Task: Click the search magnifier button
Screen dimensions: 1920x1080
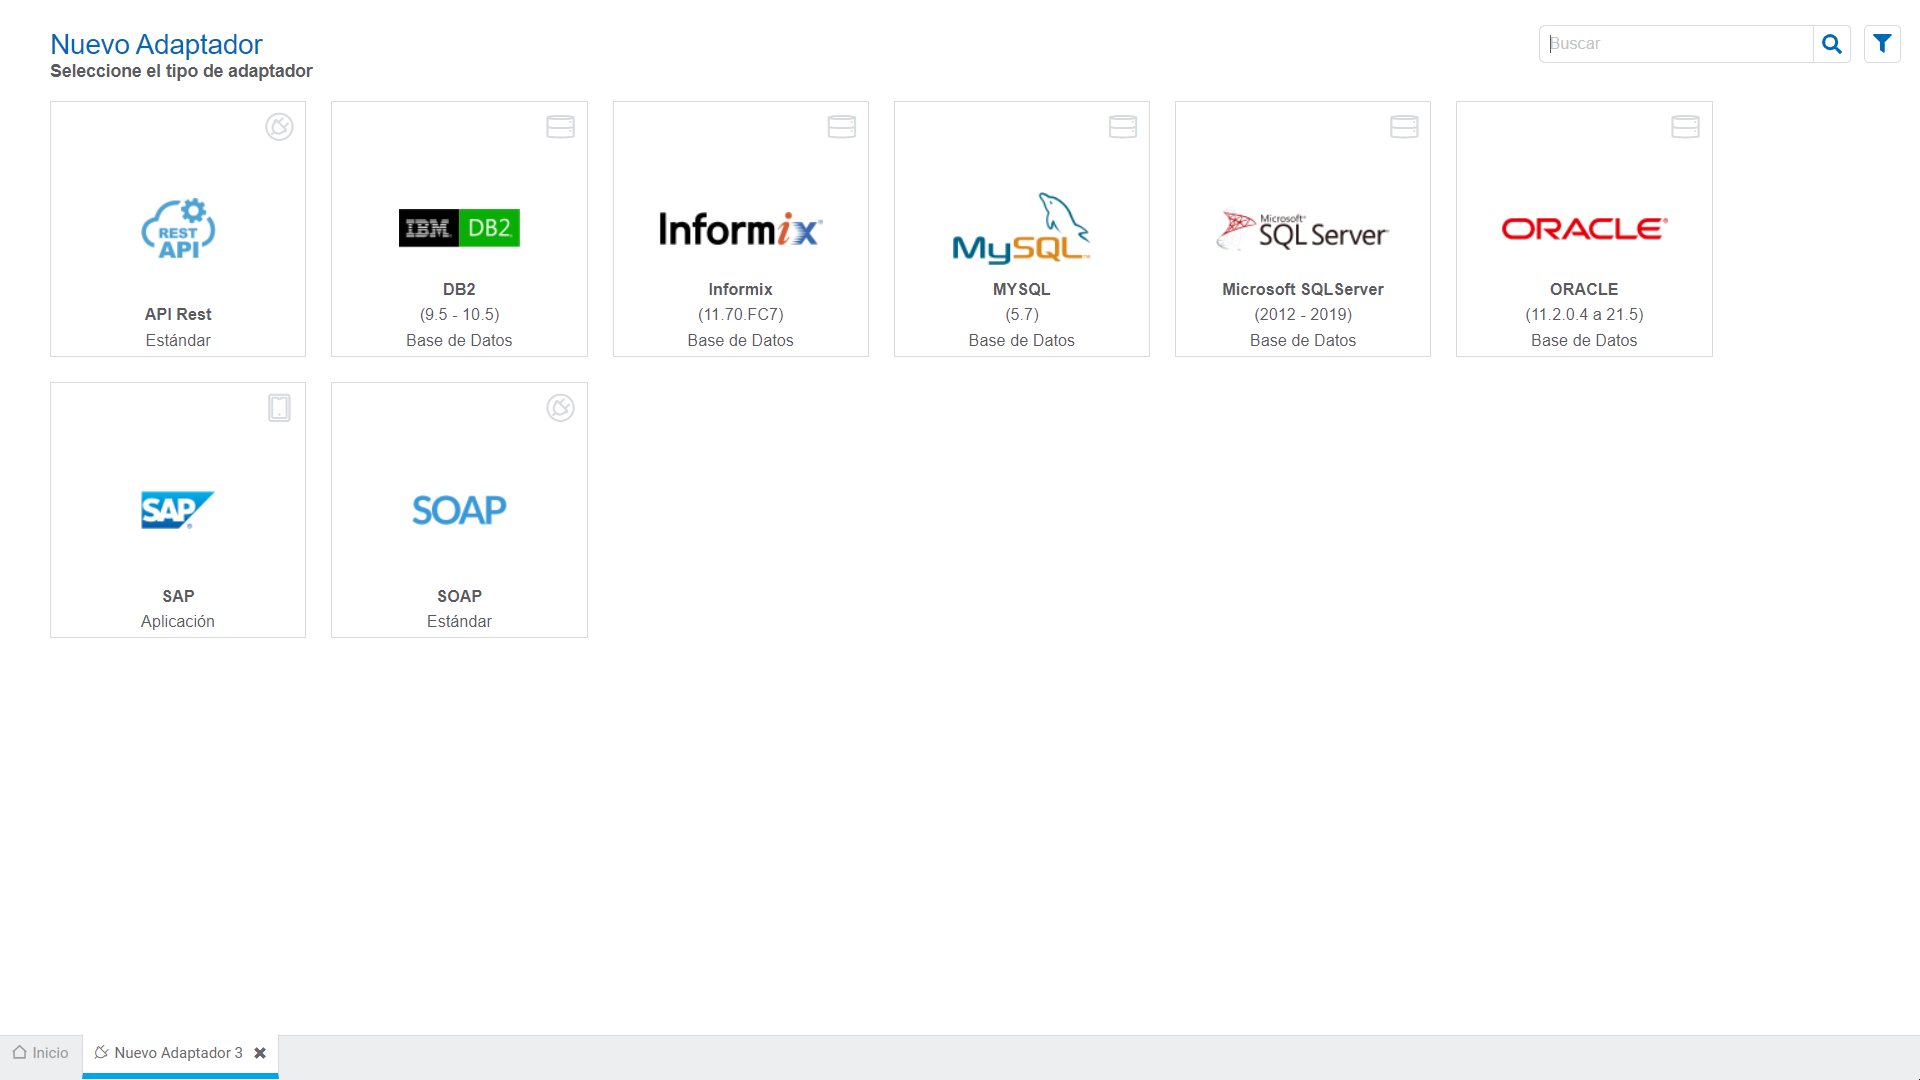Action: point(1831,44)
